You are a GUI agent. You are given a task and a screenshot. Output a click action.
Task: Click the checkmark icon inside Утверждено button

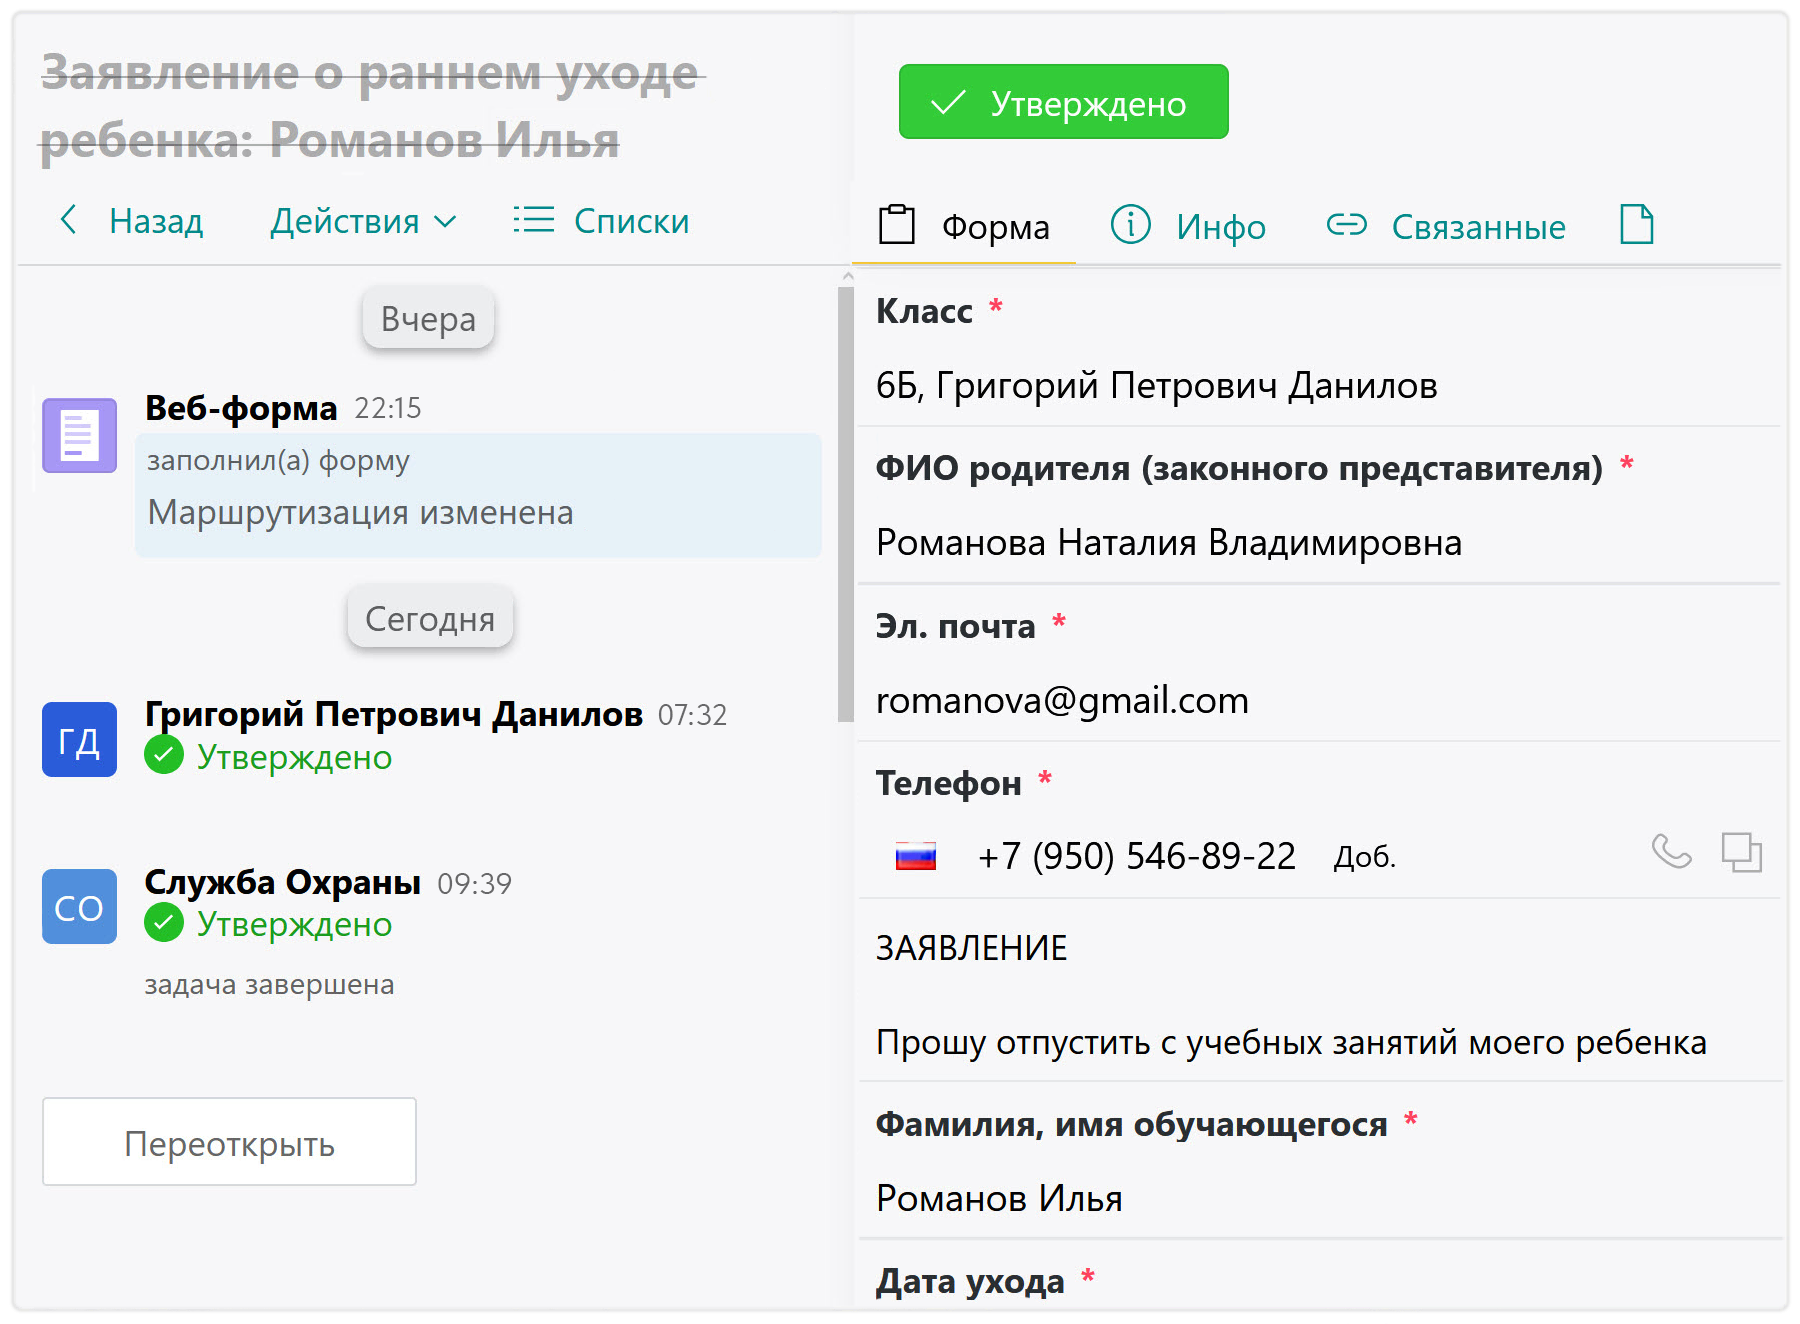click(948, 102)
